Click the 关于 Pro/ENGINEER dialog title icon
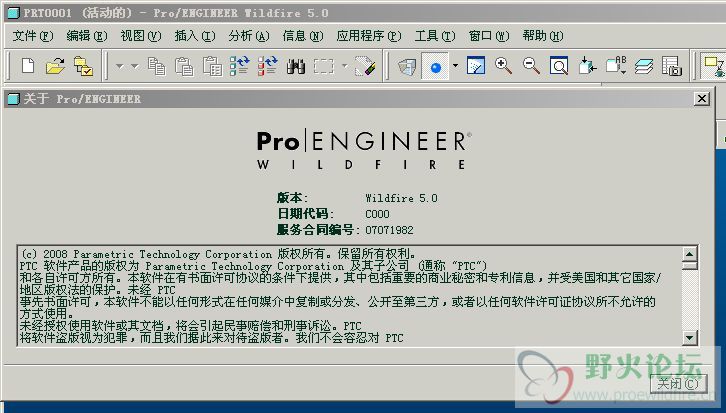This screenshot has height=413, width=726. [14, 99]
